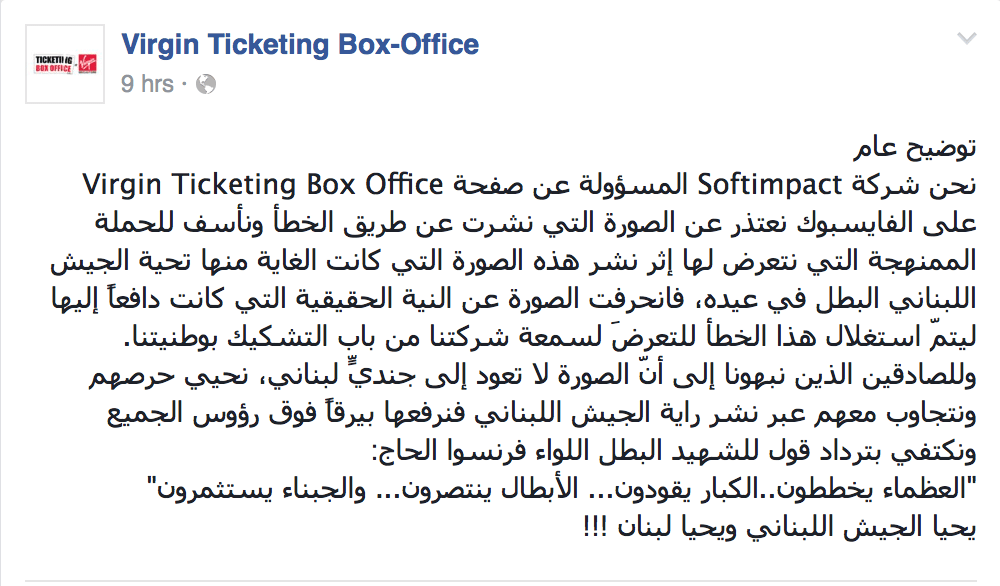Expand the post options chevron dropdown

point(966,39)
